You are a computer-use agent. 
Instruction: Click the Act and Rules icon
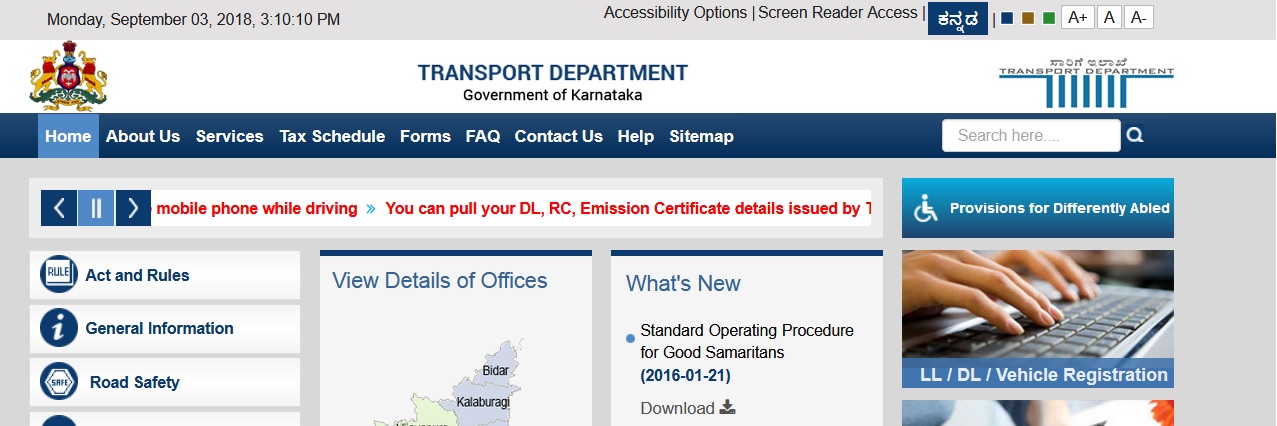click(59, 274)
